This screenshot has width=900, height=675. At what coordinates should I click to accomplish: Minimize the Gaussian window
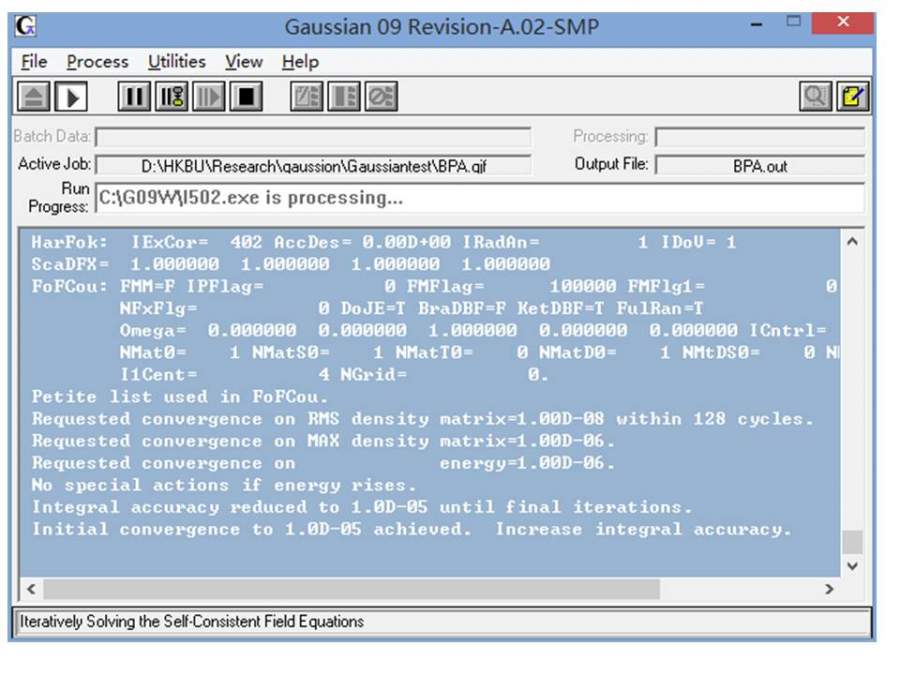pyautogui.click(x=757, y=24)
